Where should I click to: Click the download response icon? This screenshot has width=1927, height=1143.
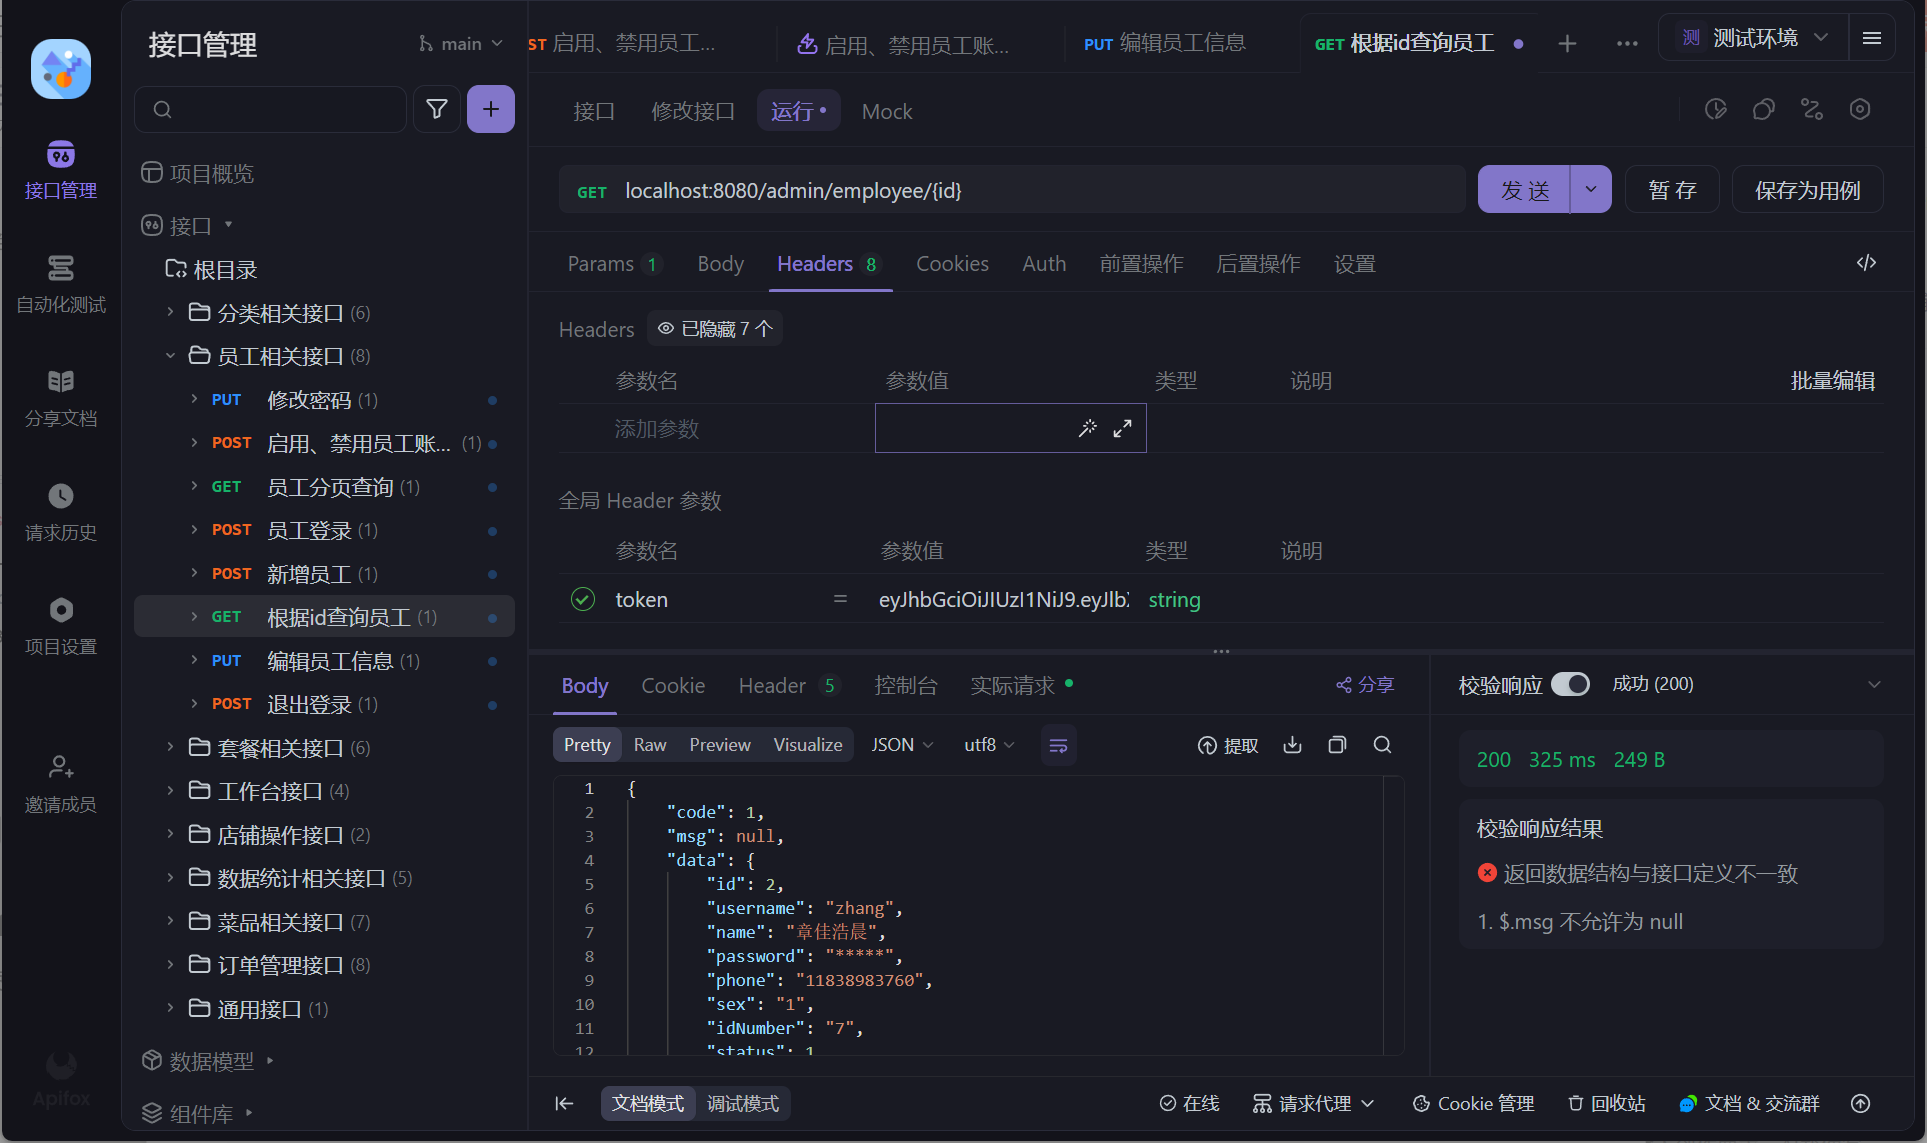click(x=1292, y=745)
